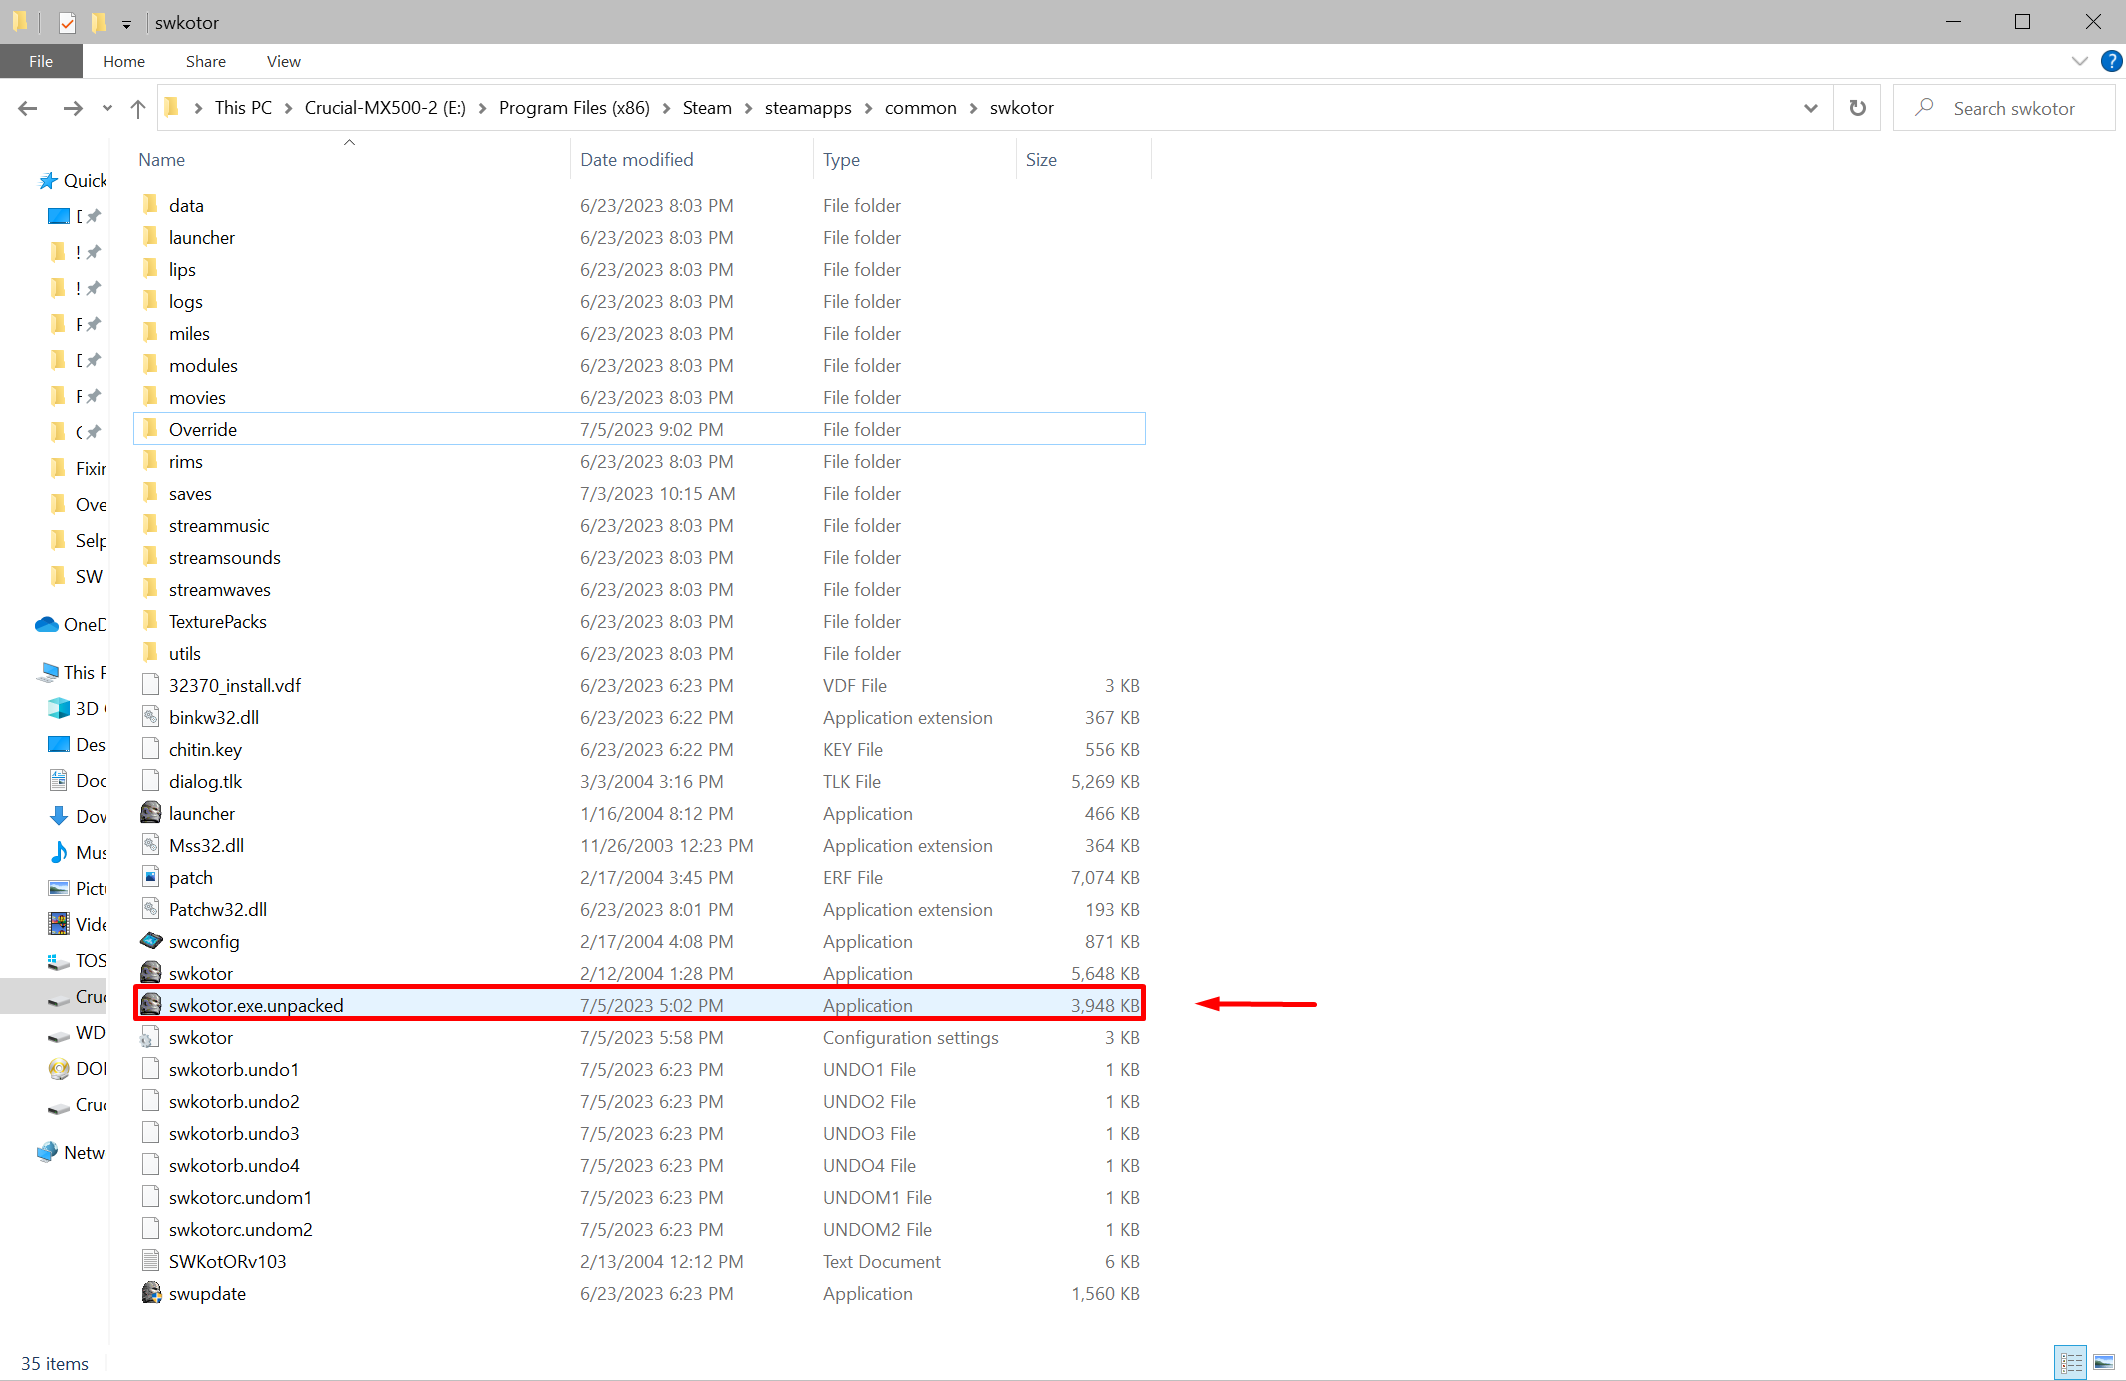The image size is (2126, 1381).
Task: Click the Refresh address bar icon
Action: (1857, 108)
